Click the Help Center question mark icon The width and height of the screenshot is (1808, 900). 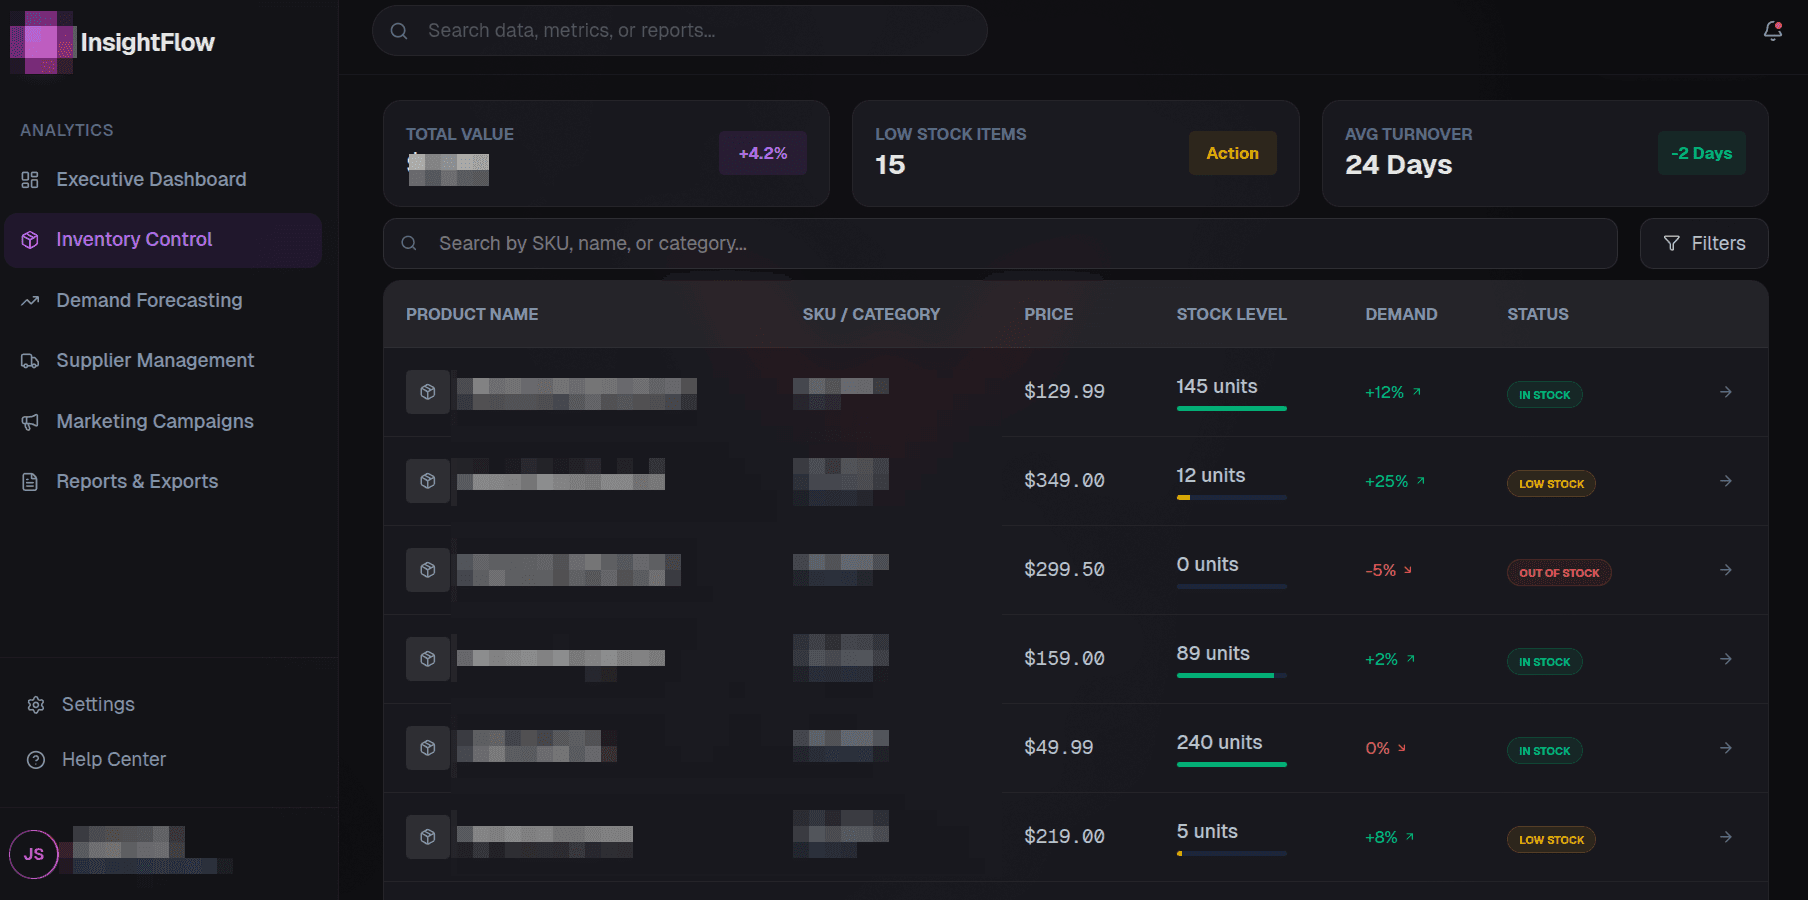[x=35, y=759]
